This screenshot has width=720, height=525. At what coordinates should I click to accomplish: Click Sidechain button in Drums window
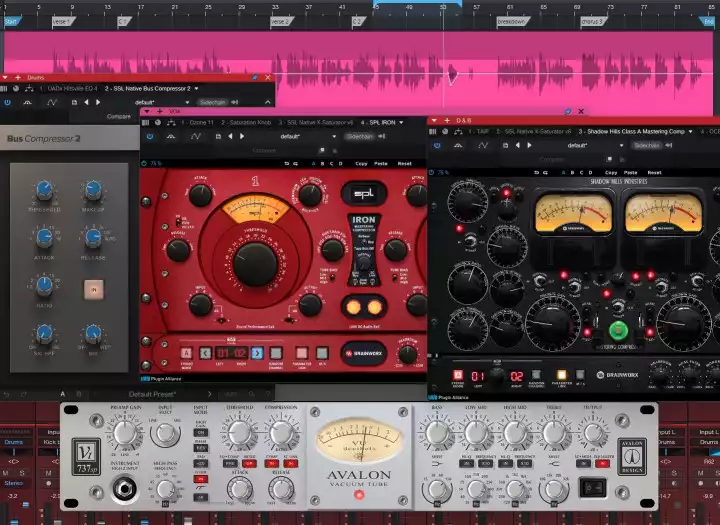tap(212, 102)
